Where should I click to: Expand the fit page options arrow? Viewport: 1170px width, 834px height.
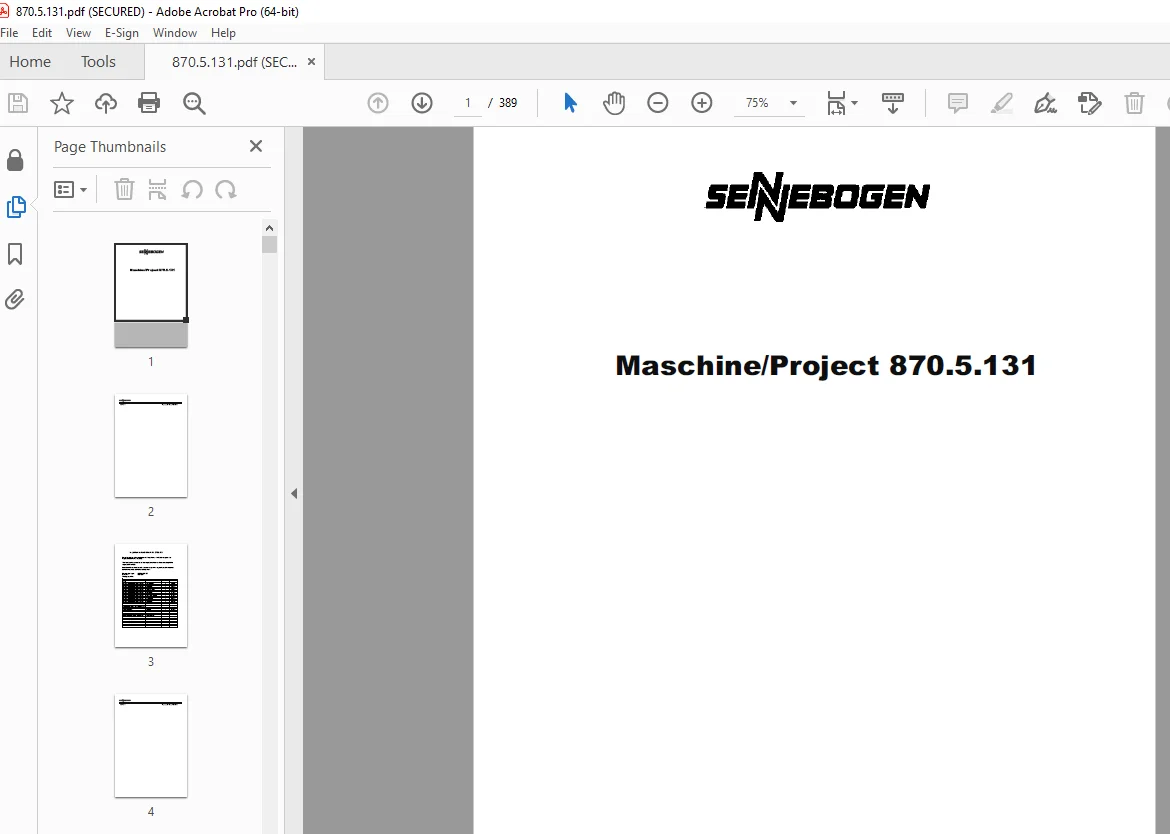854,103
